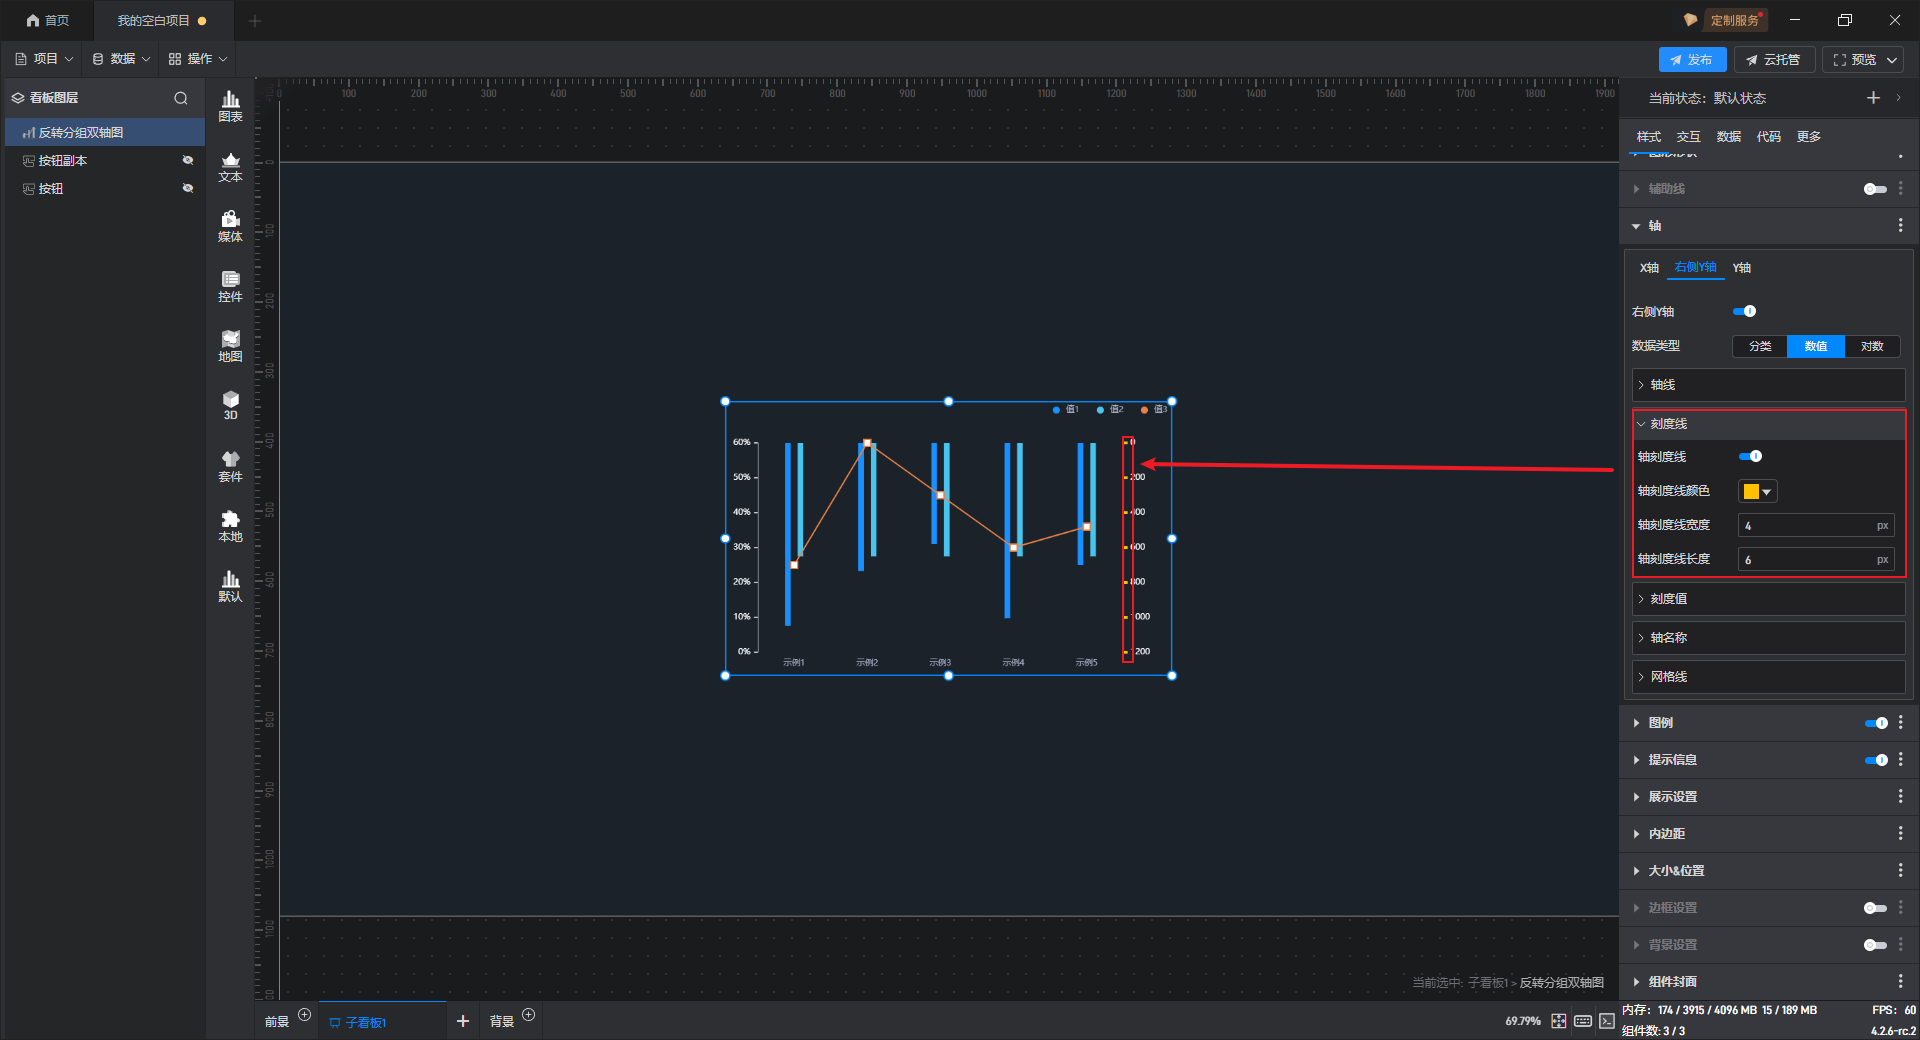
Task: Open the 图表 chart component panel
Action: (x=230, y=106)
